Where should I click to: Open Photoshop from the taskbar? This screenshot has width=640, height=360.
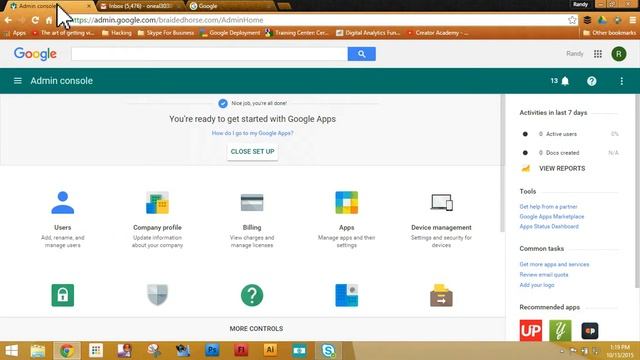coord(212,351)
